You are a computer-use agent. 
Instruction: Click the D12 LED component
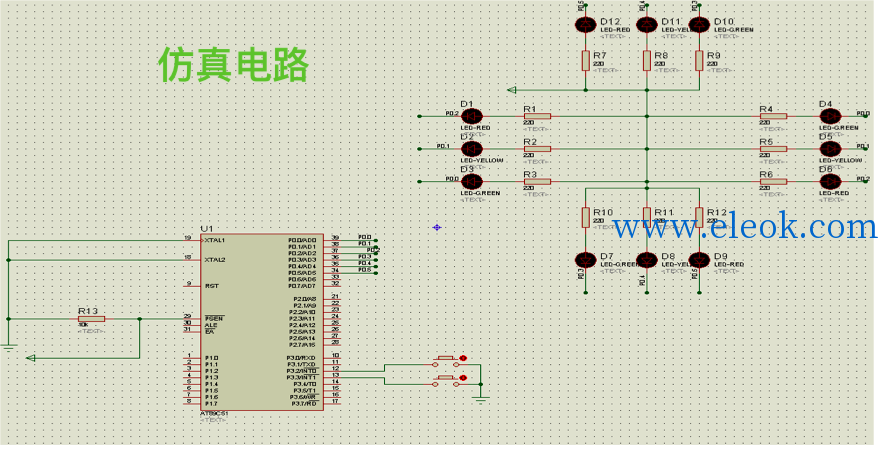(586, 25)
